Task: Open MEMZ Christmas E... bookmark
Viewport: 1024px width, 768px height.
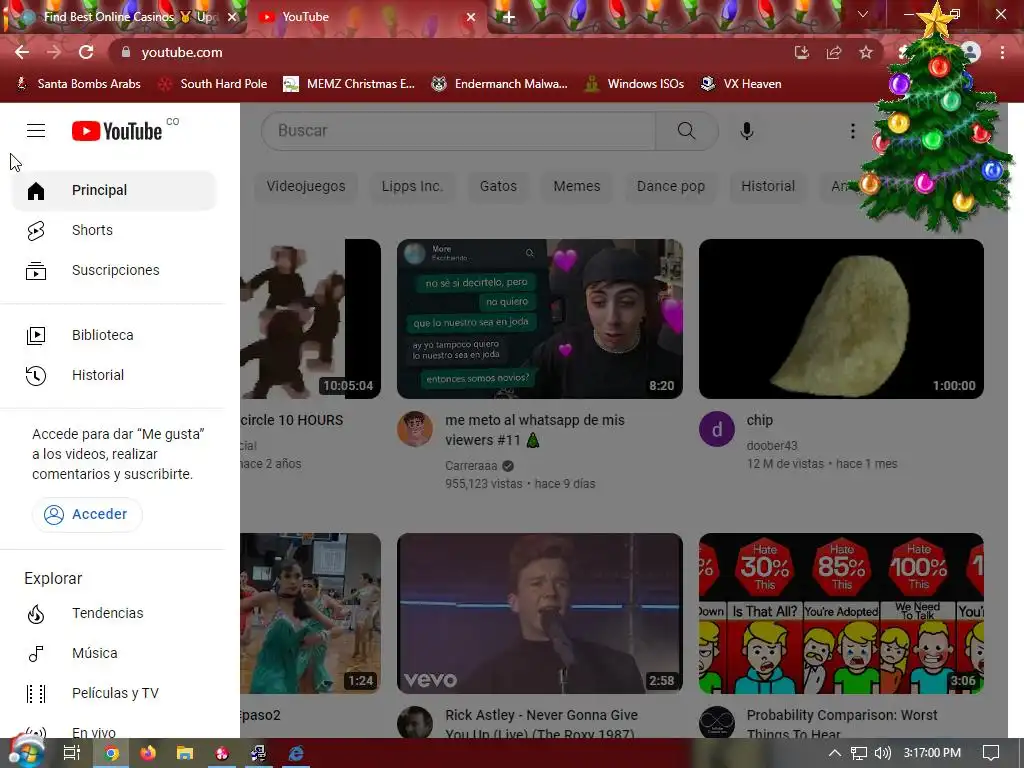Action: tap(349, 84)
